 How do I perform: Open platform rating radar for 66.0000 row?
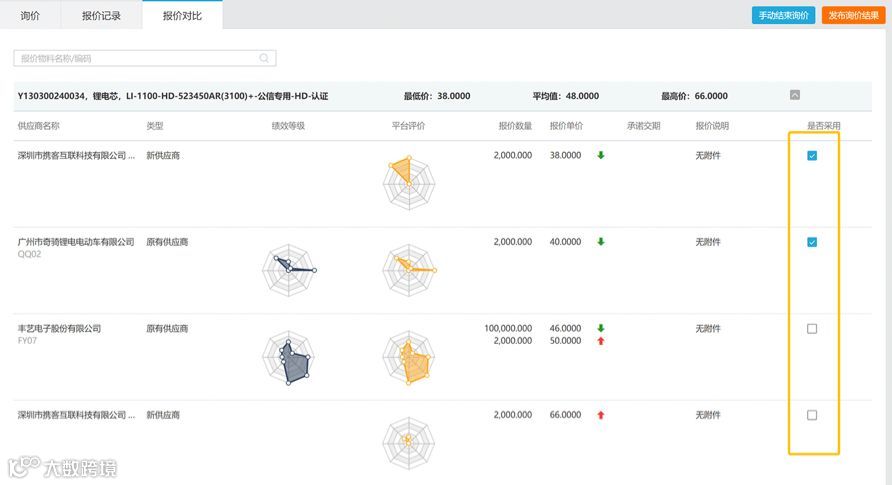[x=409, y=443]
